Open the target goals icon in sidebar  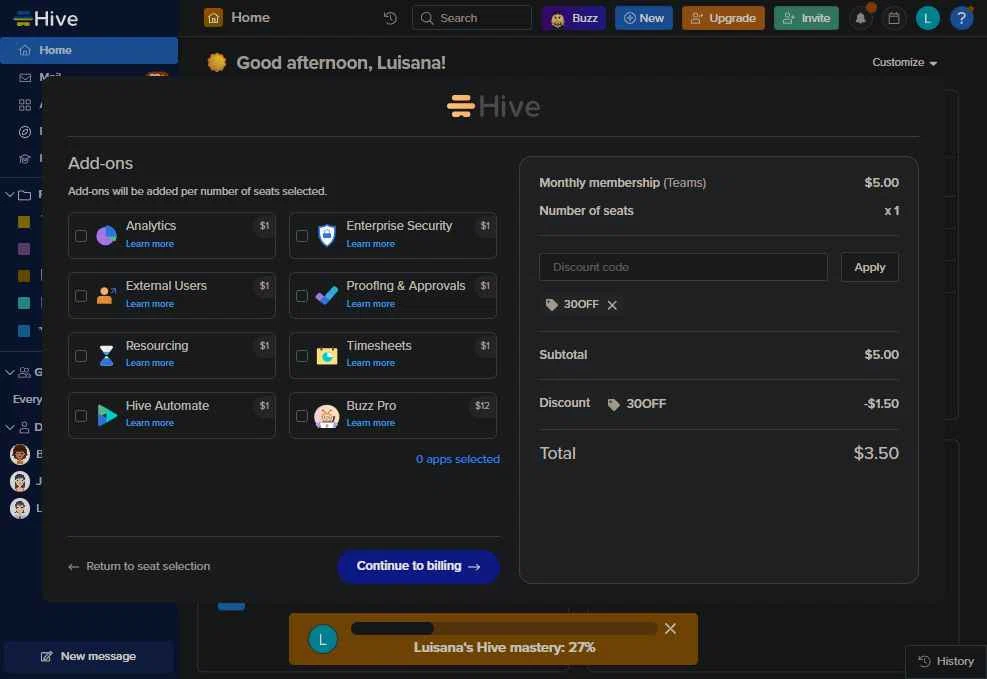point(25,132)
